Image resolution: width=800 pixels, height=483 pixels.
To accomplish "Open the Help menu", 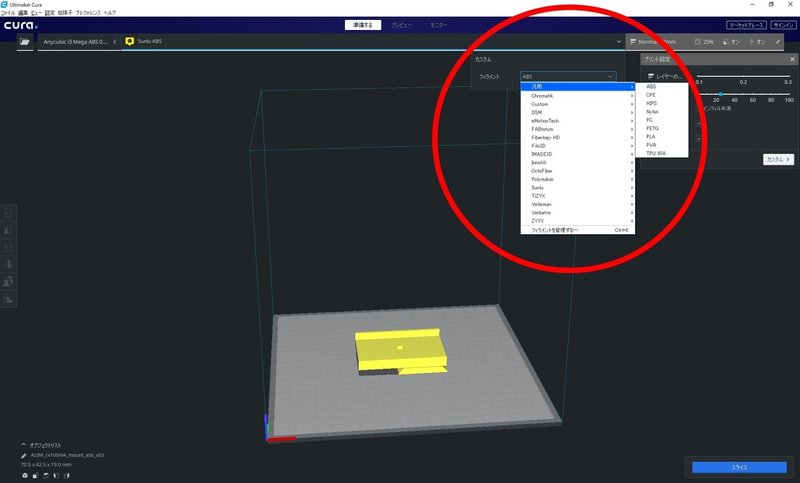I will pos(110,13).
